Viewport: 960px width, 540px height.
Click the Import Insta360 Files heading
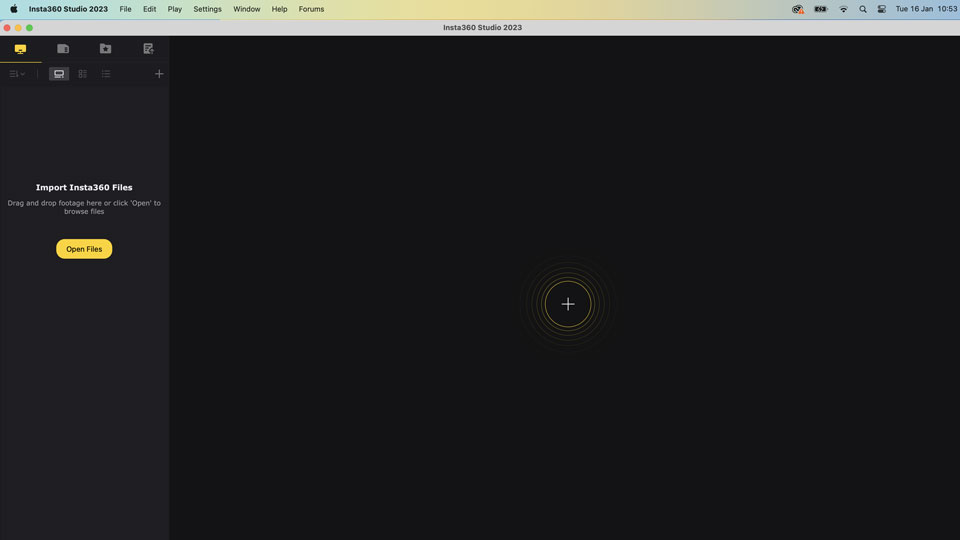coord(84,187)
